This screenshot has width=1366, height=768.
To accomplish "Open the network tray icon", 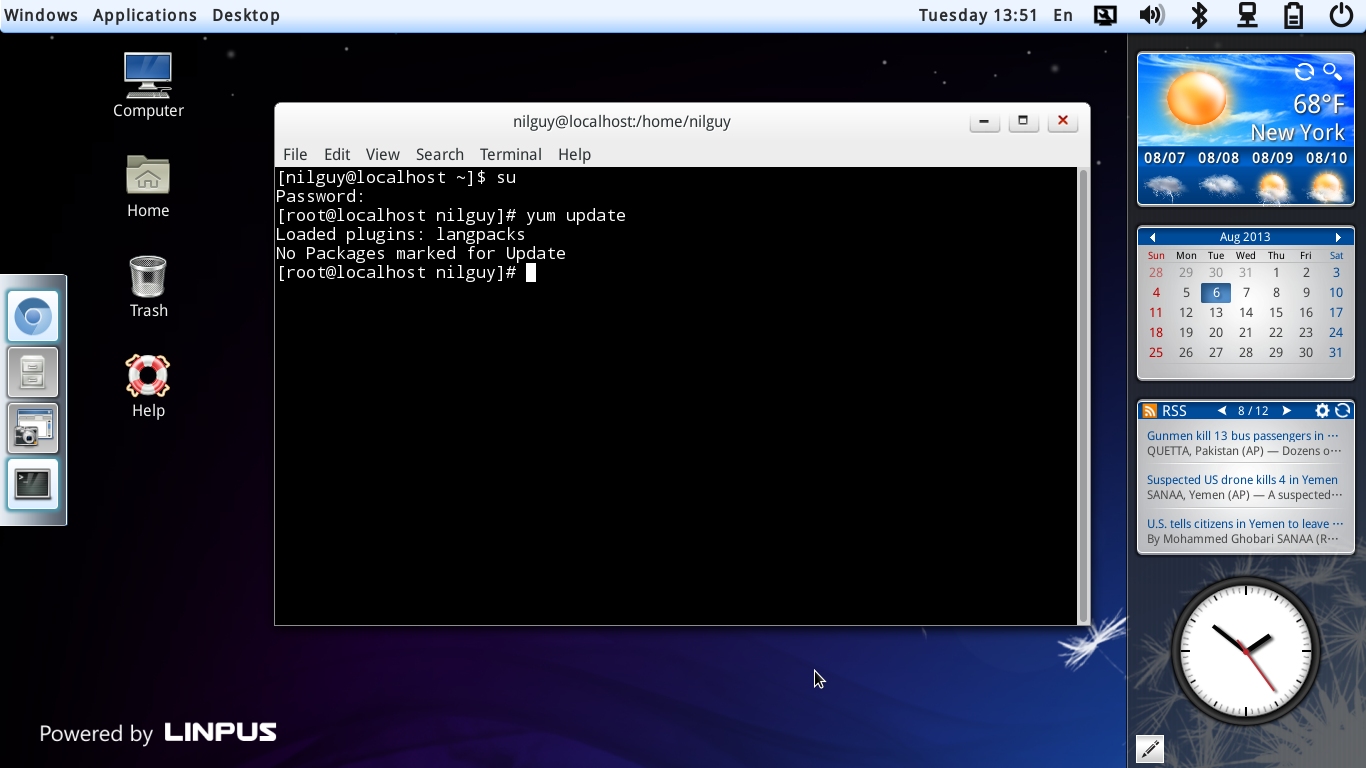I will 1246,15.
